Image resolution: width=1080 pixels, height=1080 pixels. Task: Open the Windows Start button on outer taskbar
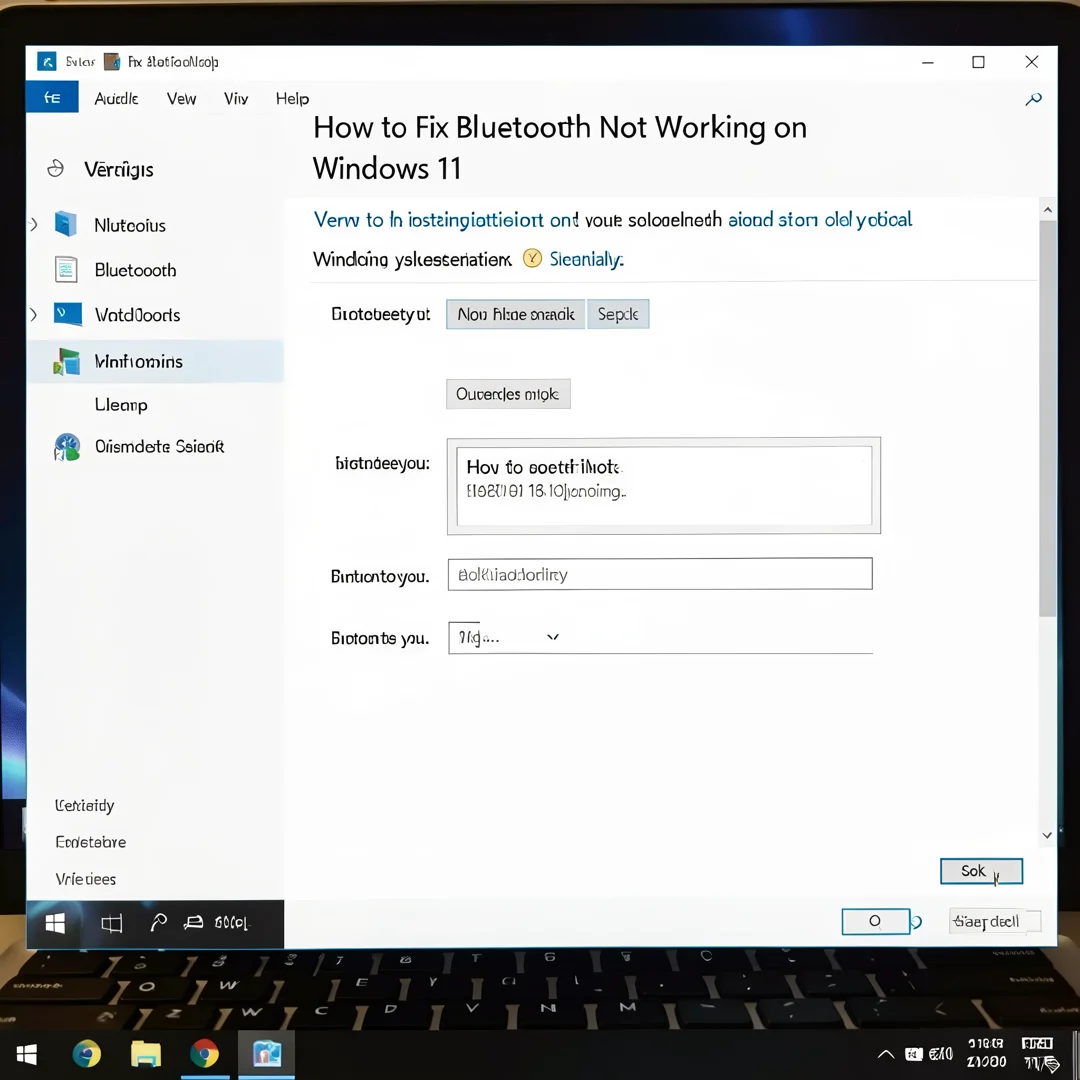click(x=26, y=1054)
